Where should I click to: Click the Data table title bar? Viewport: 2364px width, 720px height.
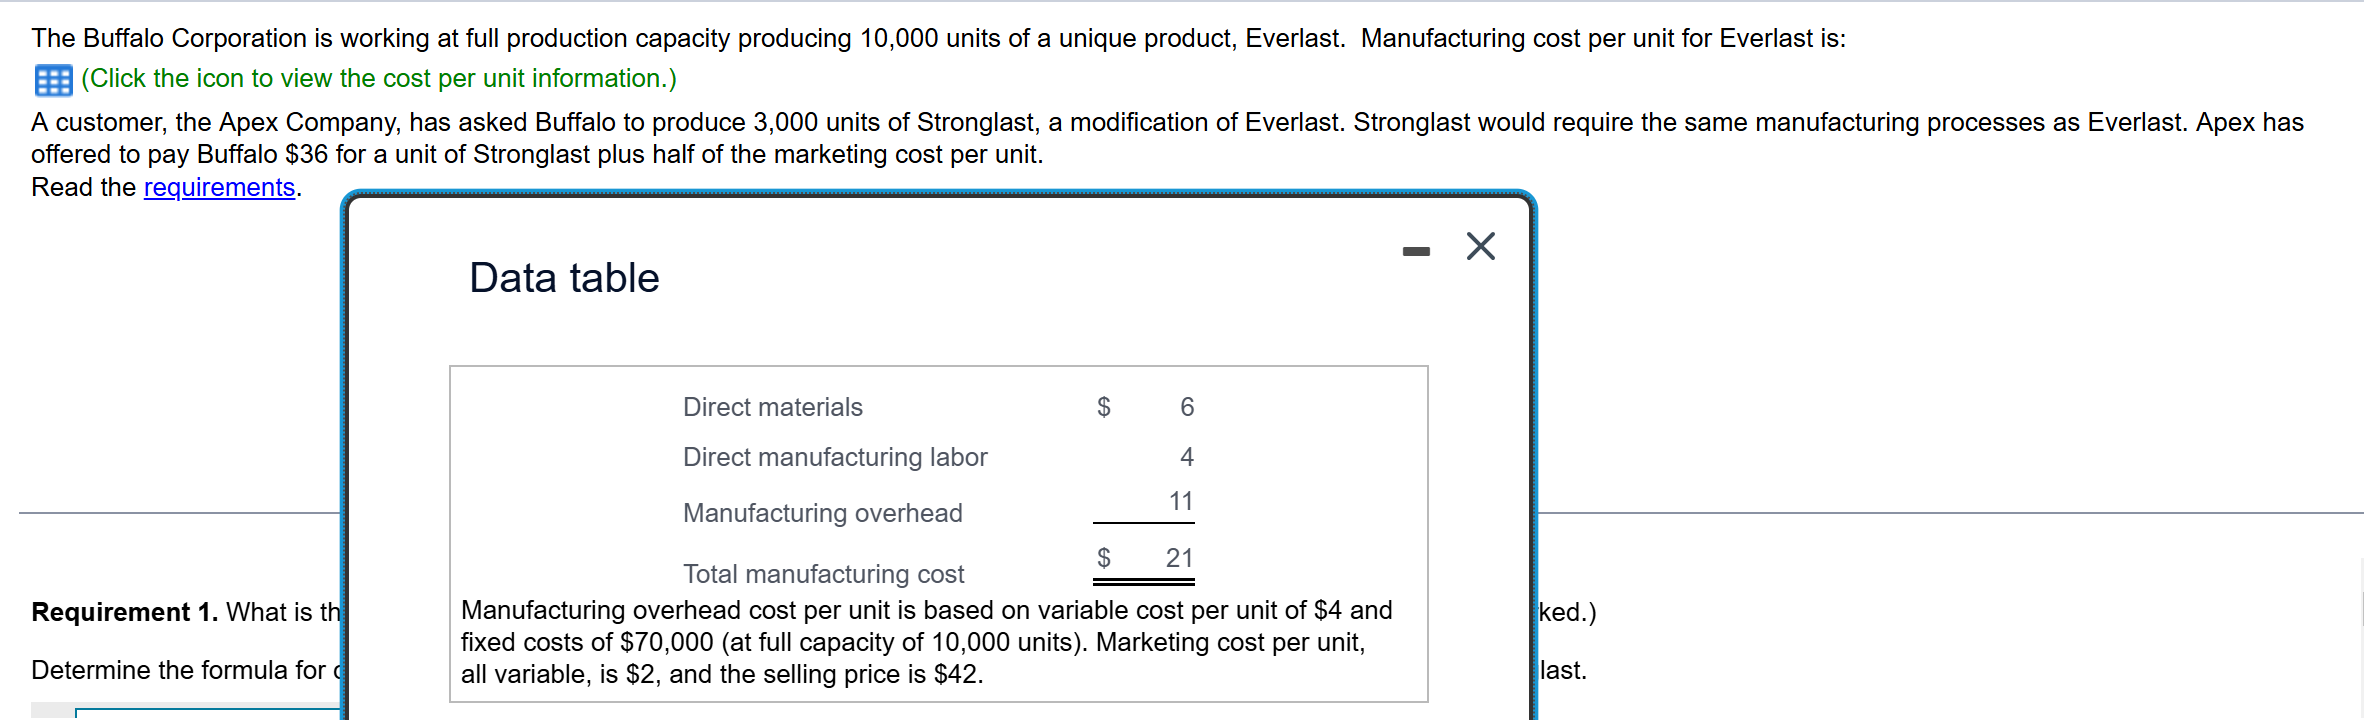(x=563, y=277)
